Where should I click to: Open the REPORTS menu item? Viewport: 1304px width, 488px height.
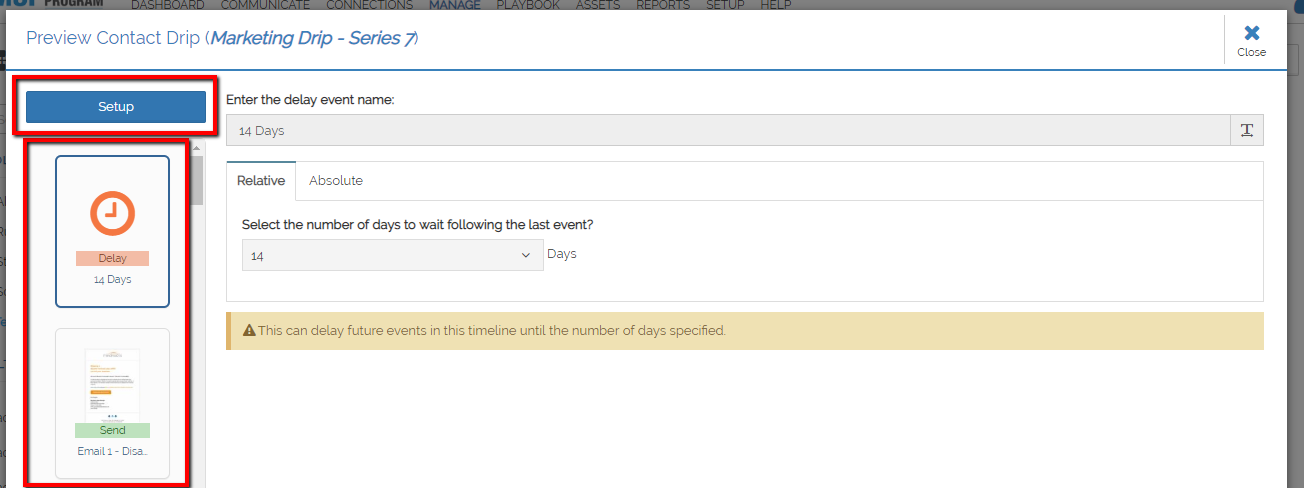663,5
